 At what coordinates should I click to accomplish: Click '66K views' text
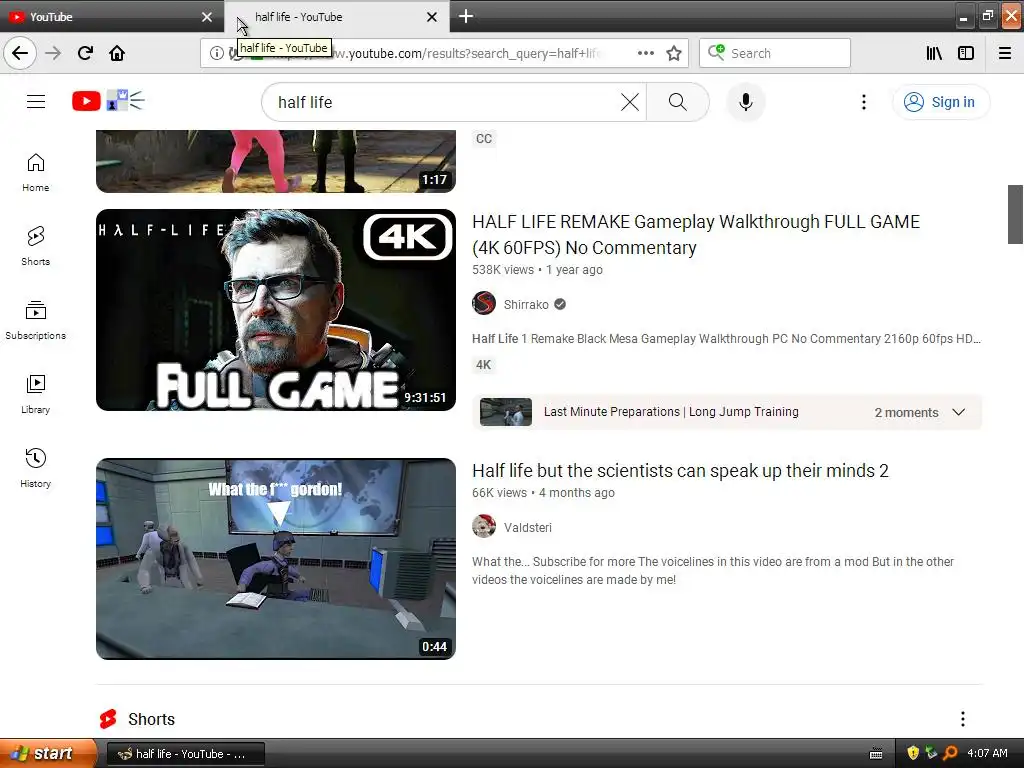[x=499, y=492]
